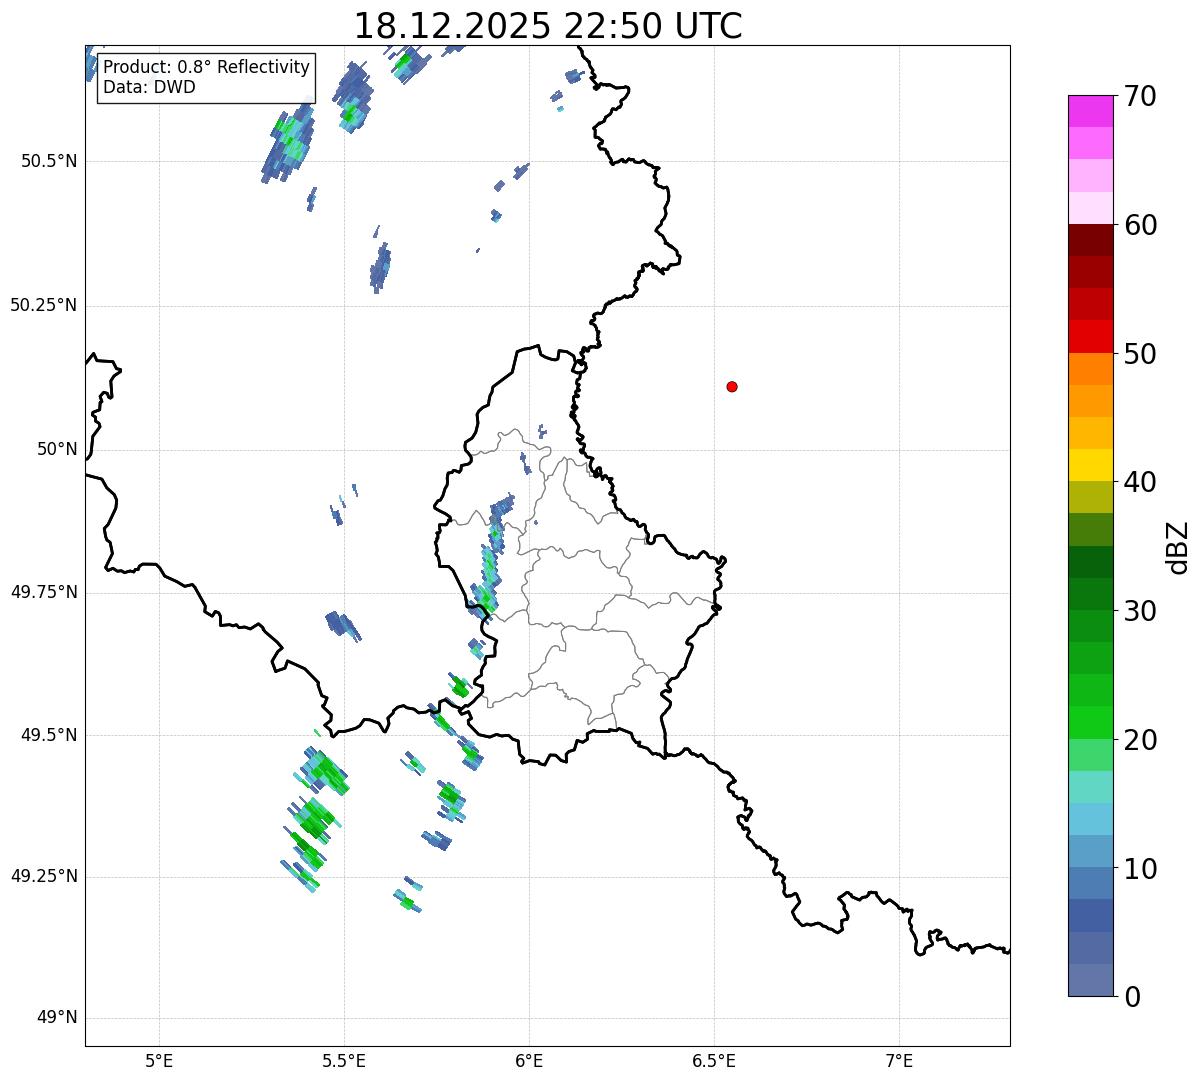The width and height of the screenshot is (1202, 1081).
Task: Click the 'Product: 0.8° Reflectivity' label
Action: point(207,67)
